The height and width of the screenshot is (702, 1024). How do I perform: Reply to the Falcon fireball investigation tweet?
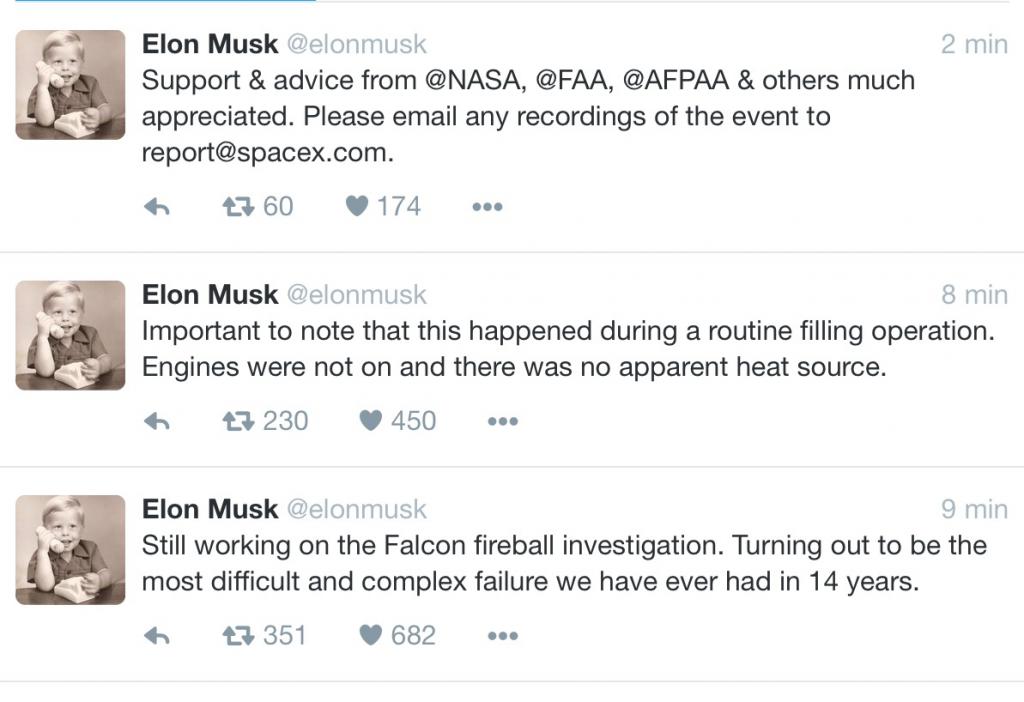(x=157, y=636)
